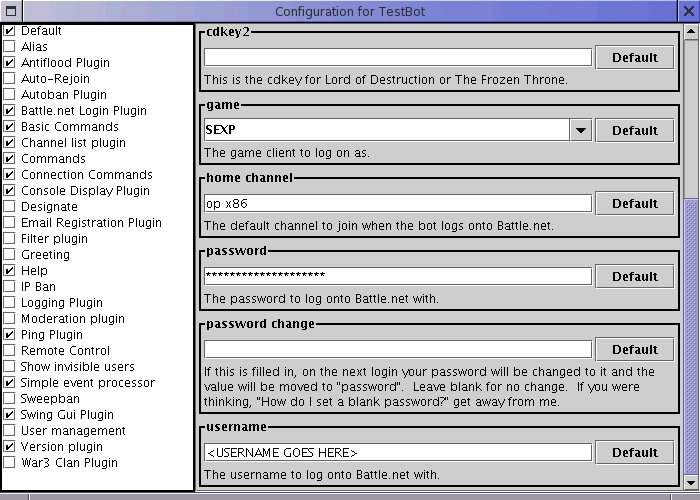
Task: Open the game client dropdown arrow
Action: (x=581, y=130)
